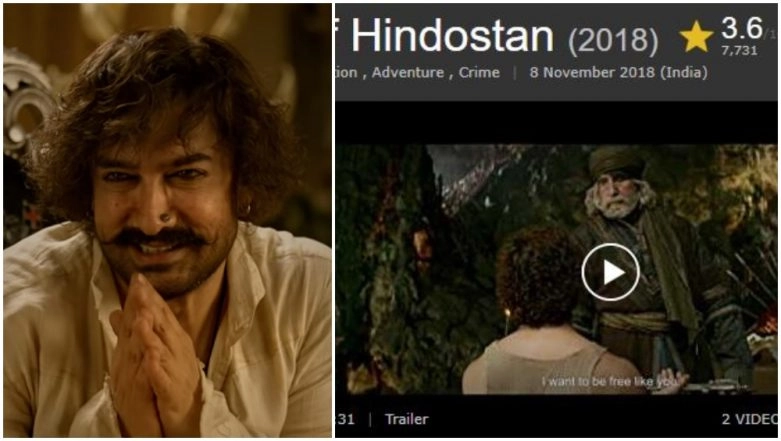Click the yellow star rating icon

pos(696,36)
